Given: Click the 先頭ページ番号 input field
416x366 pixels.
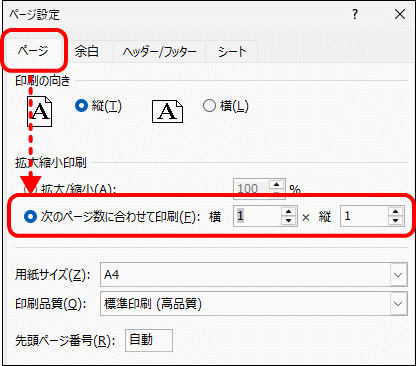Looking at the screenshot, I should [149, 340].
